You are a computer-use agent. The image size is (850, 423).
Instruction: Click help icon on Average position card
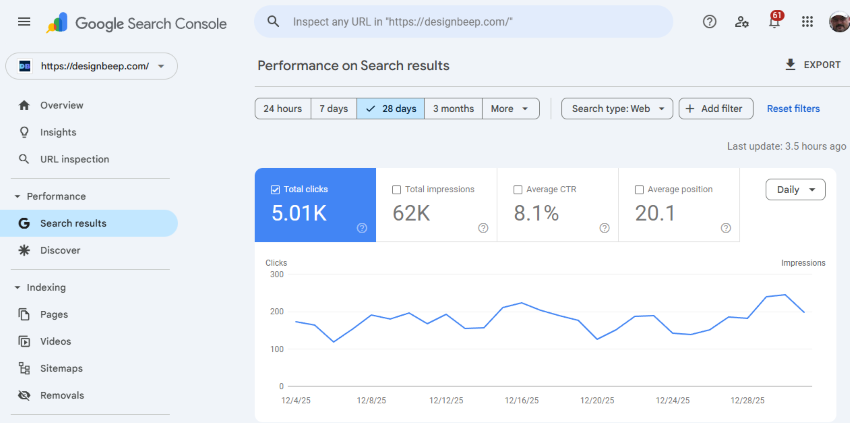[726, 228]
